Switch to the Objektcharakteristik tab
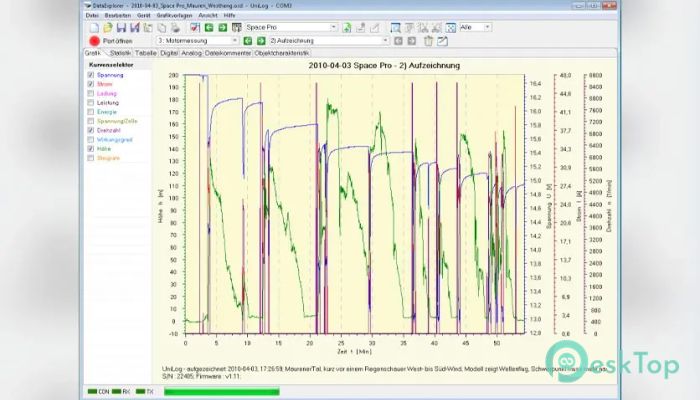Viewport: 700px width, 400px height. (282, 53)
